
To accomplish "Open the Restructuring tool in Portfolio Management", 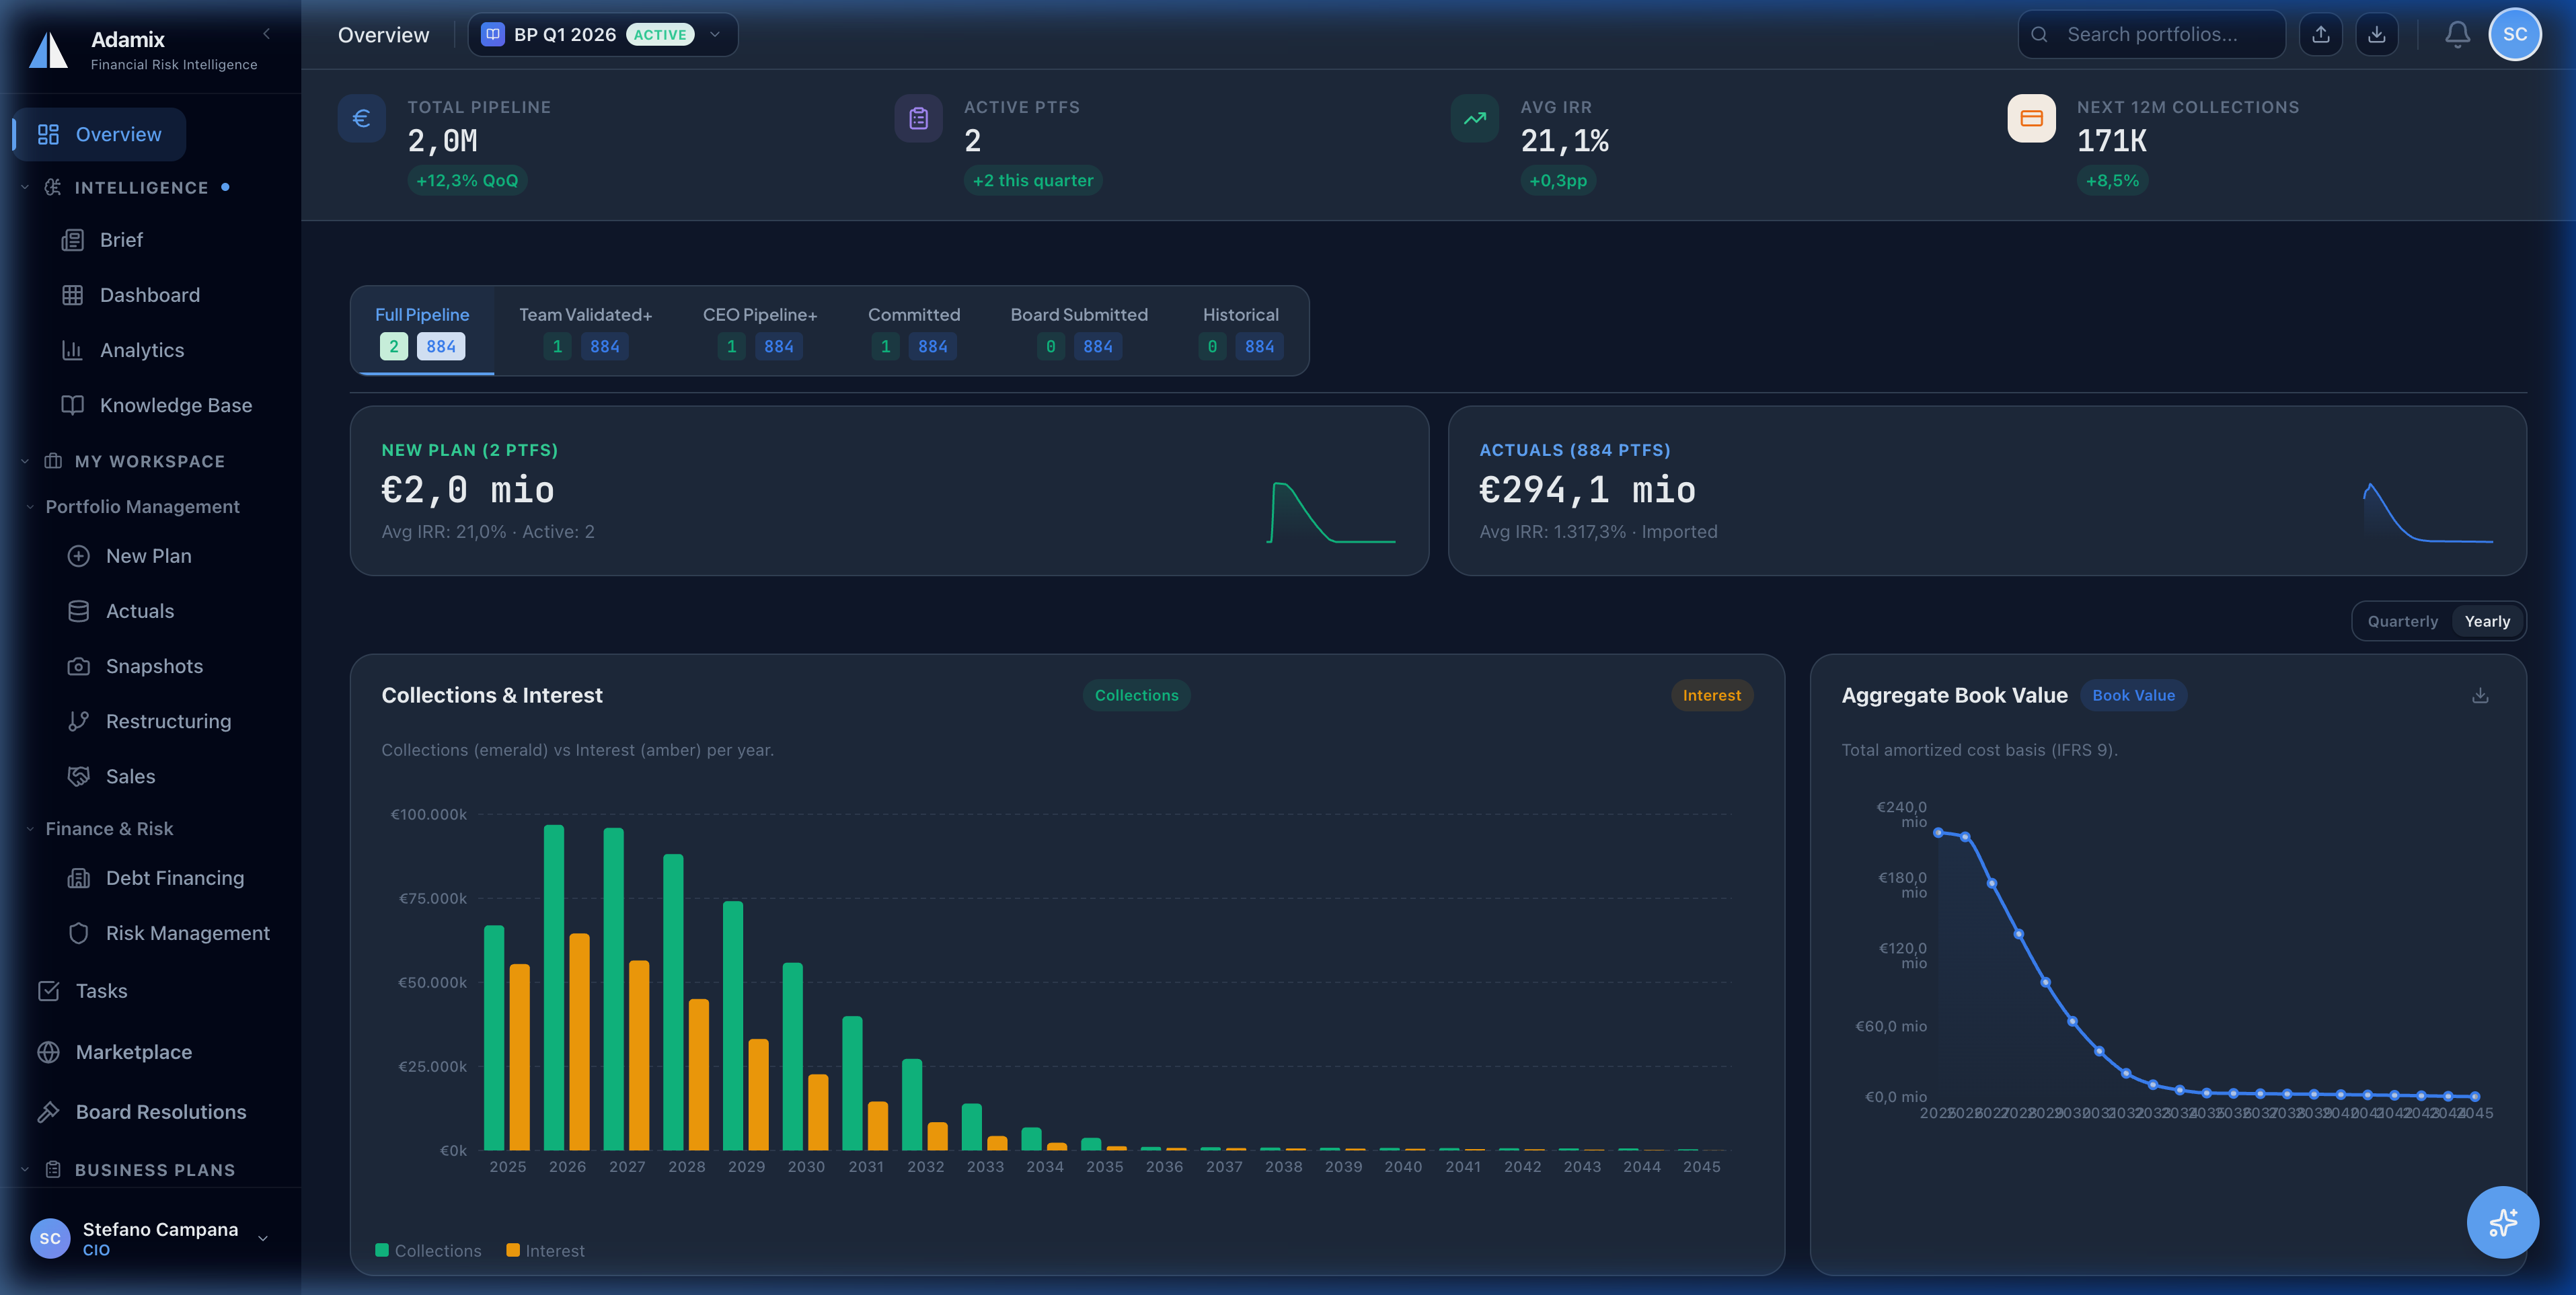I will (x=168, y=720).
